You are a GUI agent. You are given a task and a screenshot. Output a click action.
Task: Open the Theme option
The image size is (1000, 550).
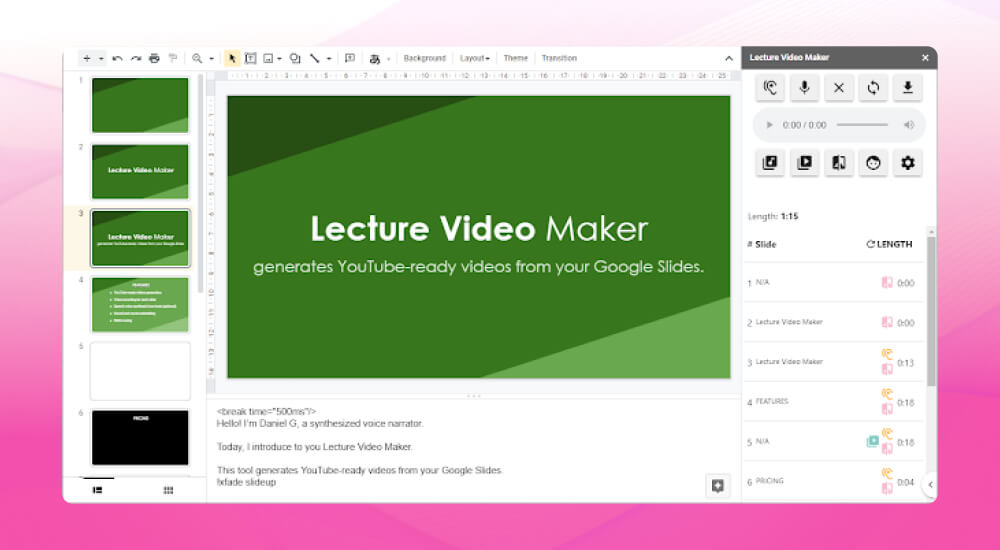pyautogui.click(x=515, y=58)
